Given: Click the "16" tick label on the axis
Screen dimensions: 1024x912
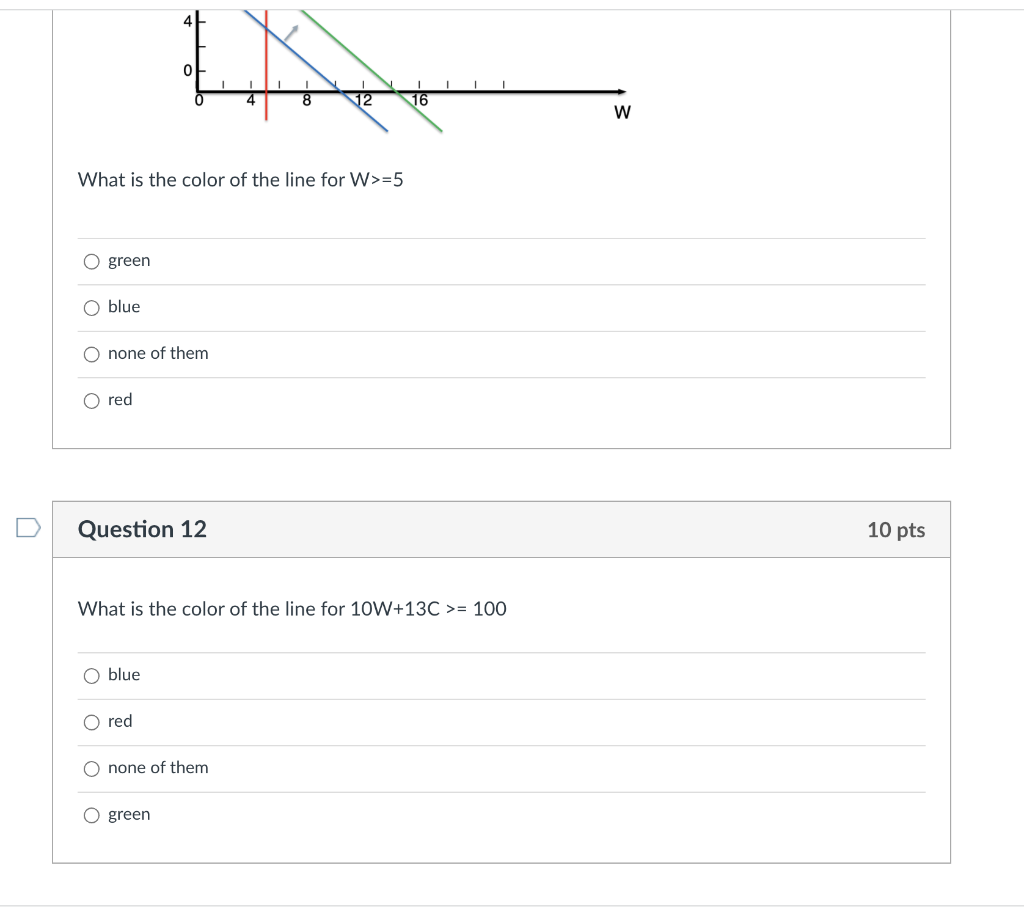Looking at the screenshot, I should pyautogui.click(x=420, y=100).
